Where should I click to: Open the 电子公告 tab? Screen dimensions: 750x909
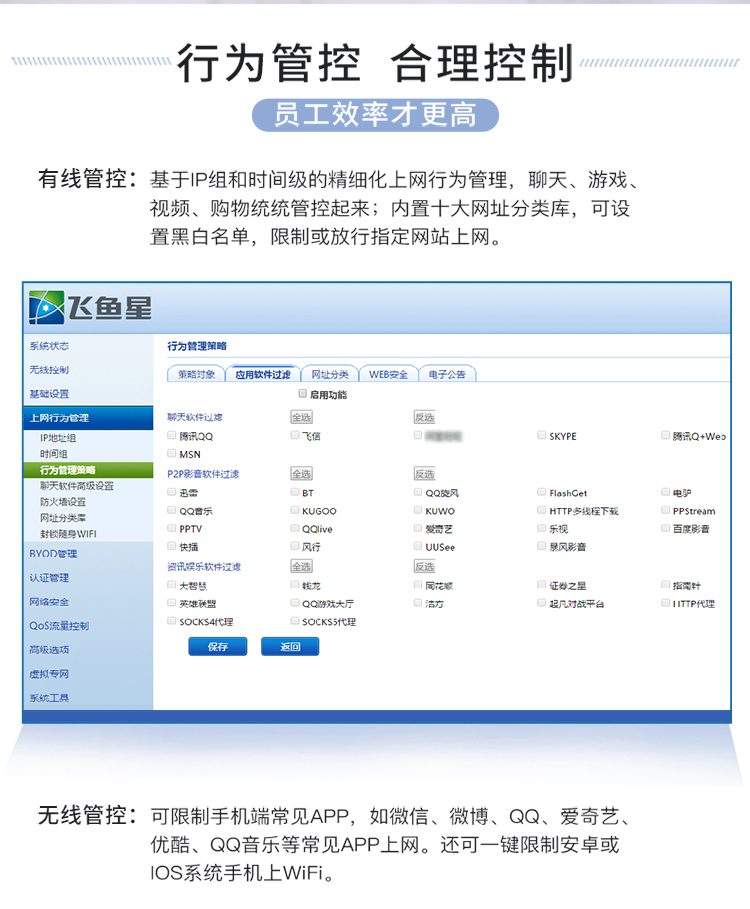pyautogui.click(x=447, y=374)
